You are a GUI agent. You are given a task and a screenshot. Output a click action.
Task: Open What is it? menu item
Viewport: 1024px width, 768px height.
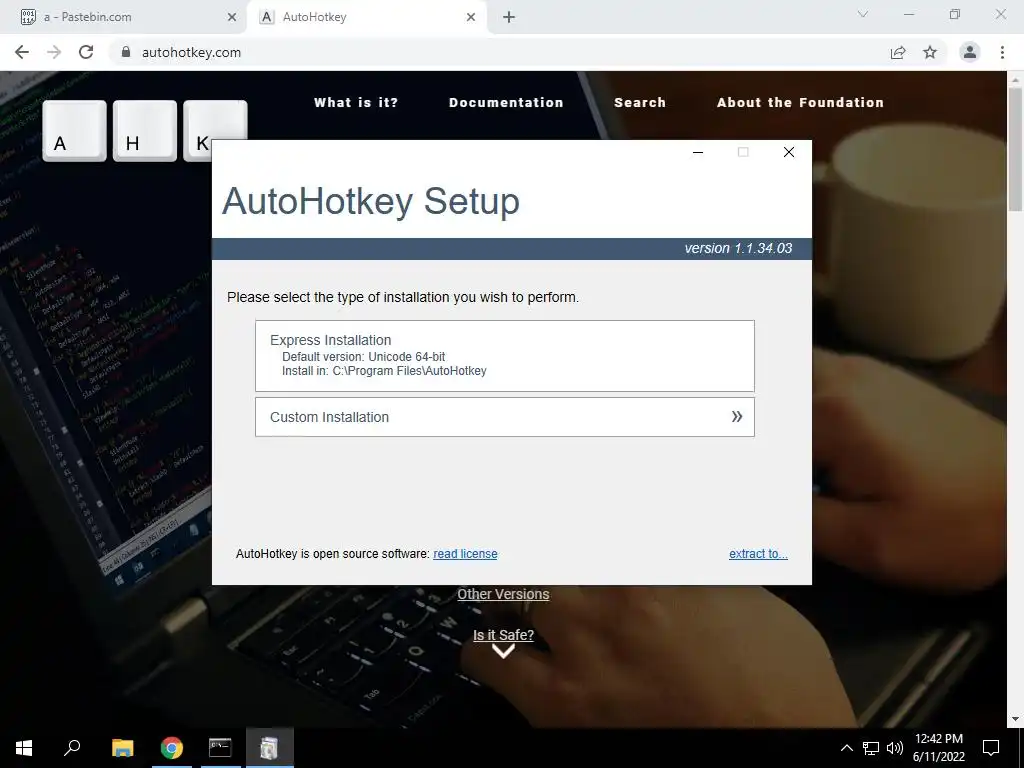pyautogui.click(x=356, y=103)
